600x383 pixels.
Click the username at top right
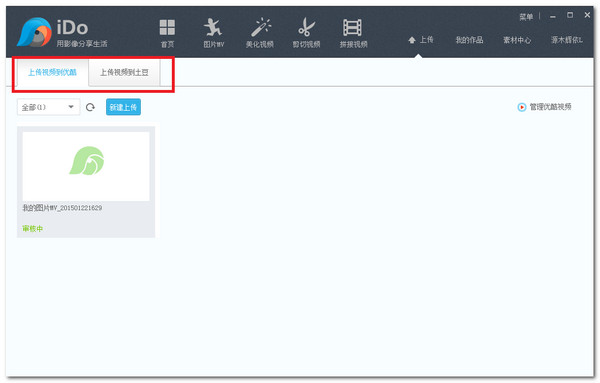pos(567,40)
